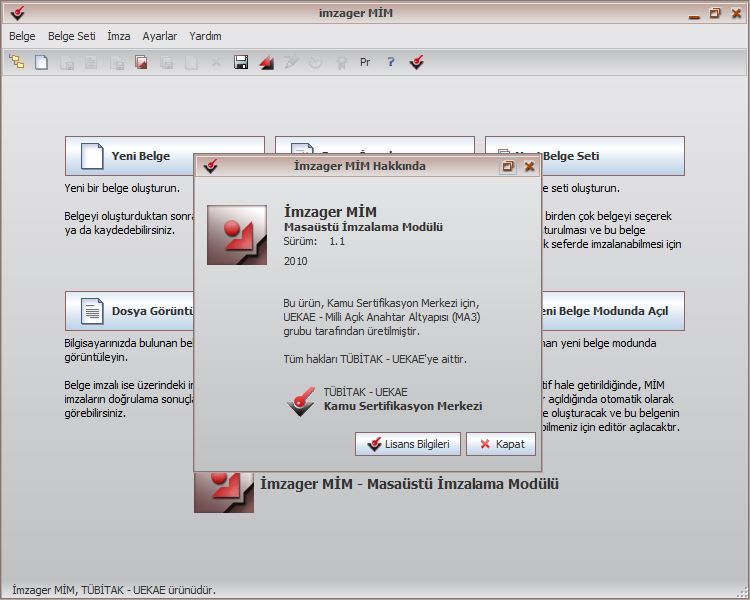750x600 pixels.
Task: Click the Kapat button
Action: point(501,444)
